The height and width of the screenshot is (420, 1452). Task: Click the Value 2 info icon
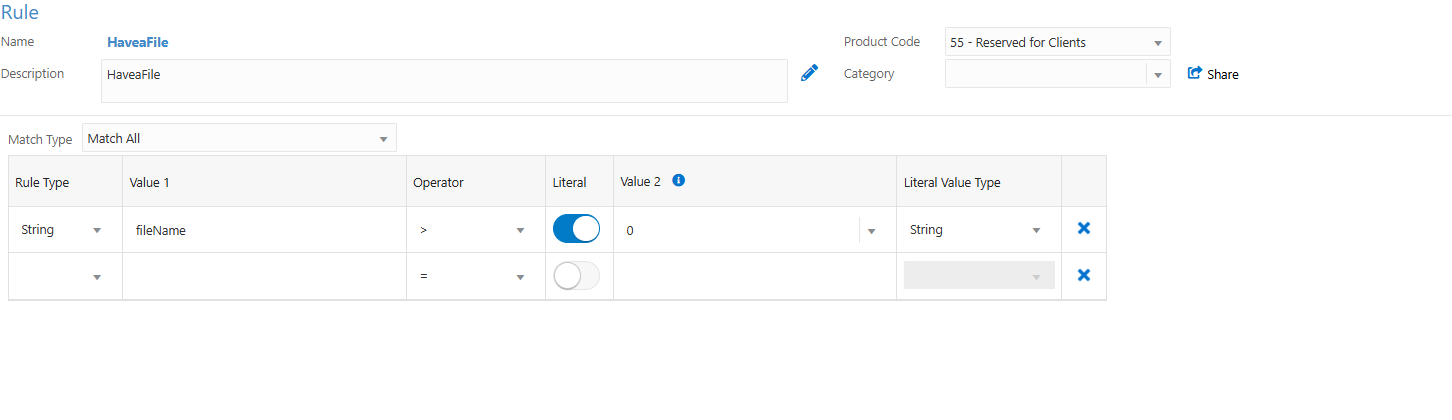pos(678,181)
